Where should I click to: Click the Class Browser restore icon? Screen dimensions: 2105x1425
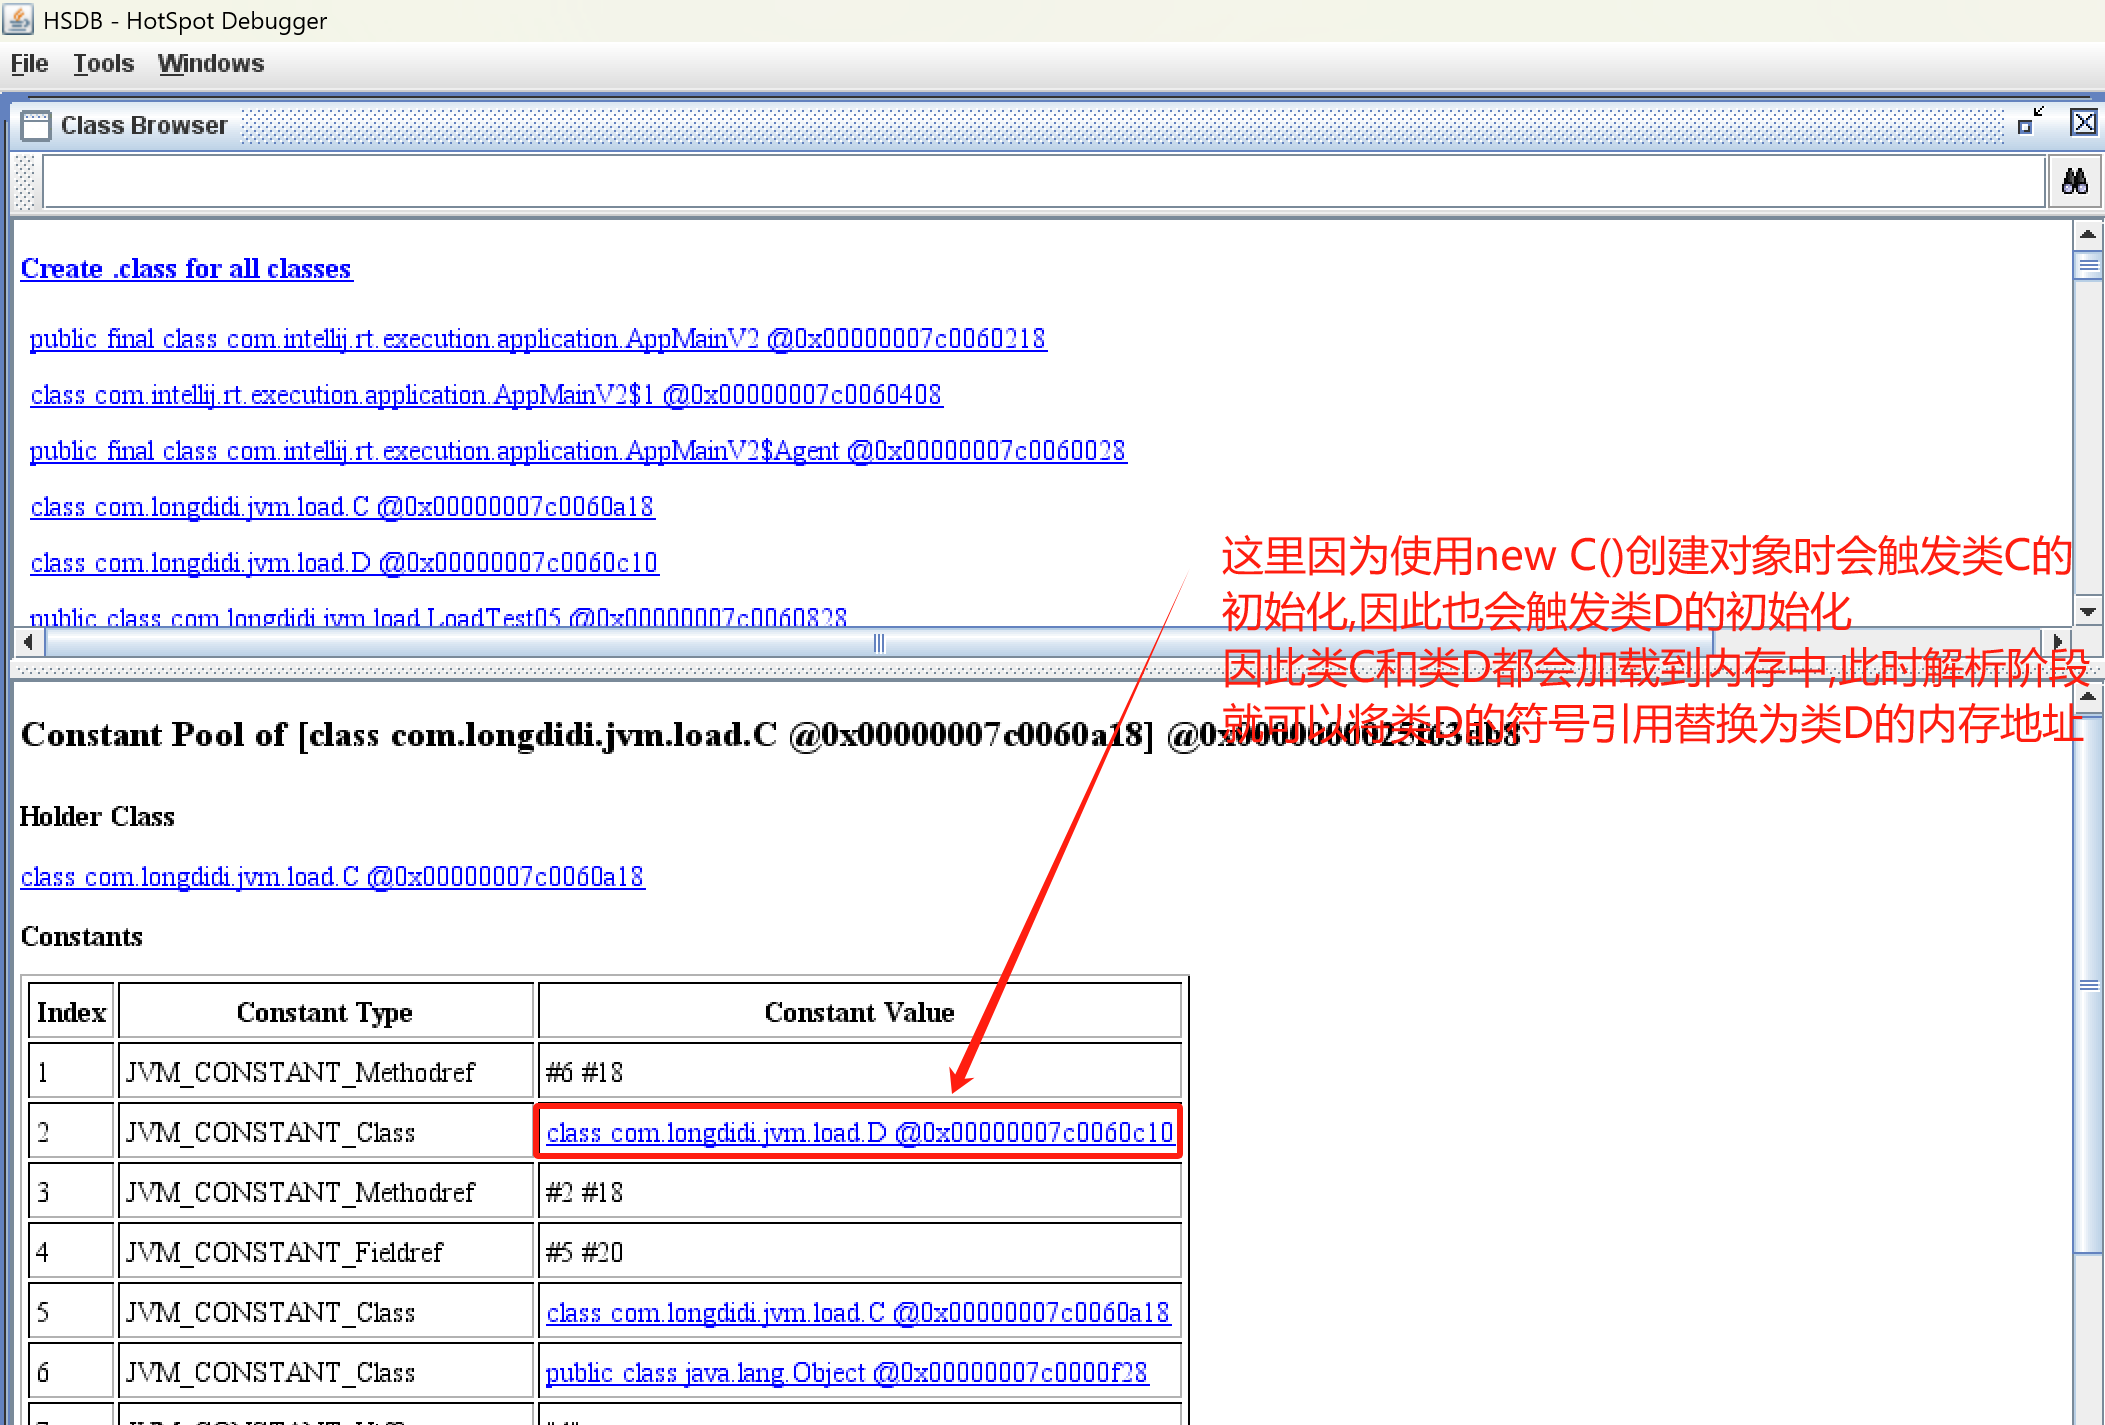point(2029,122)
